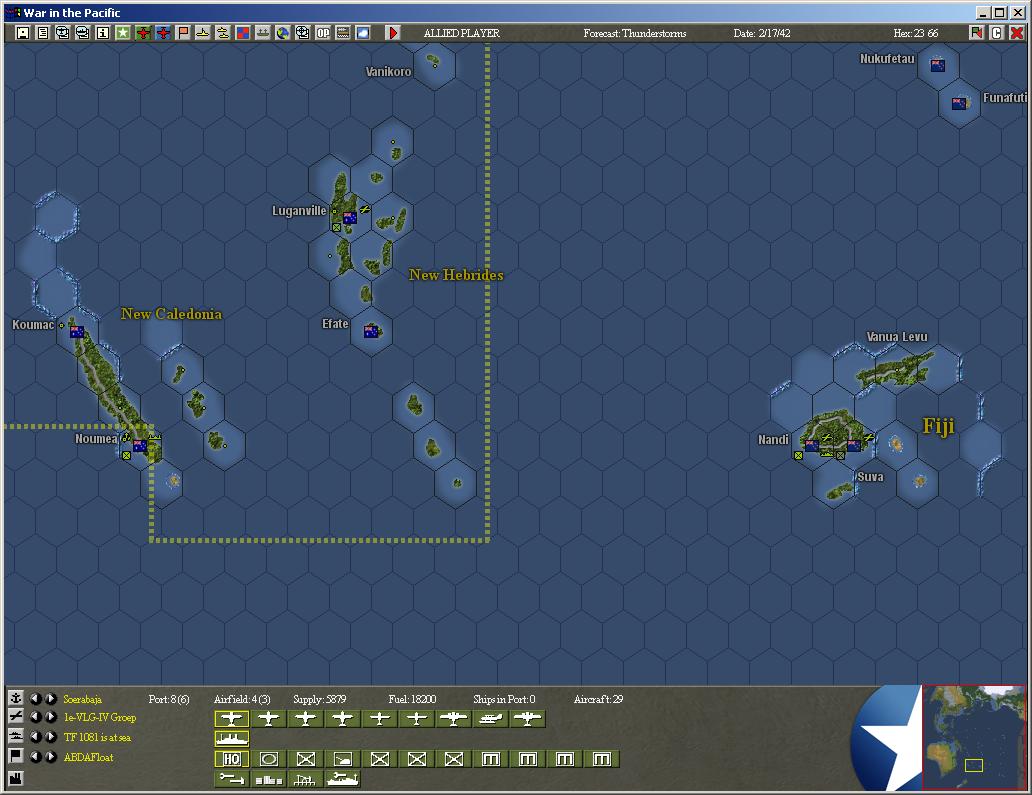Screen dimensions: 1032x795
Task: Show next air group after 1e-VLG-IV Groep
Action: [50, 717]
